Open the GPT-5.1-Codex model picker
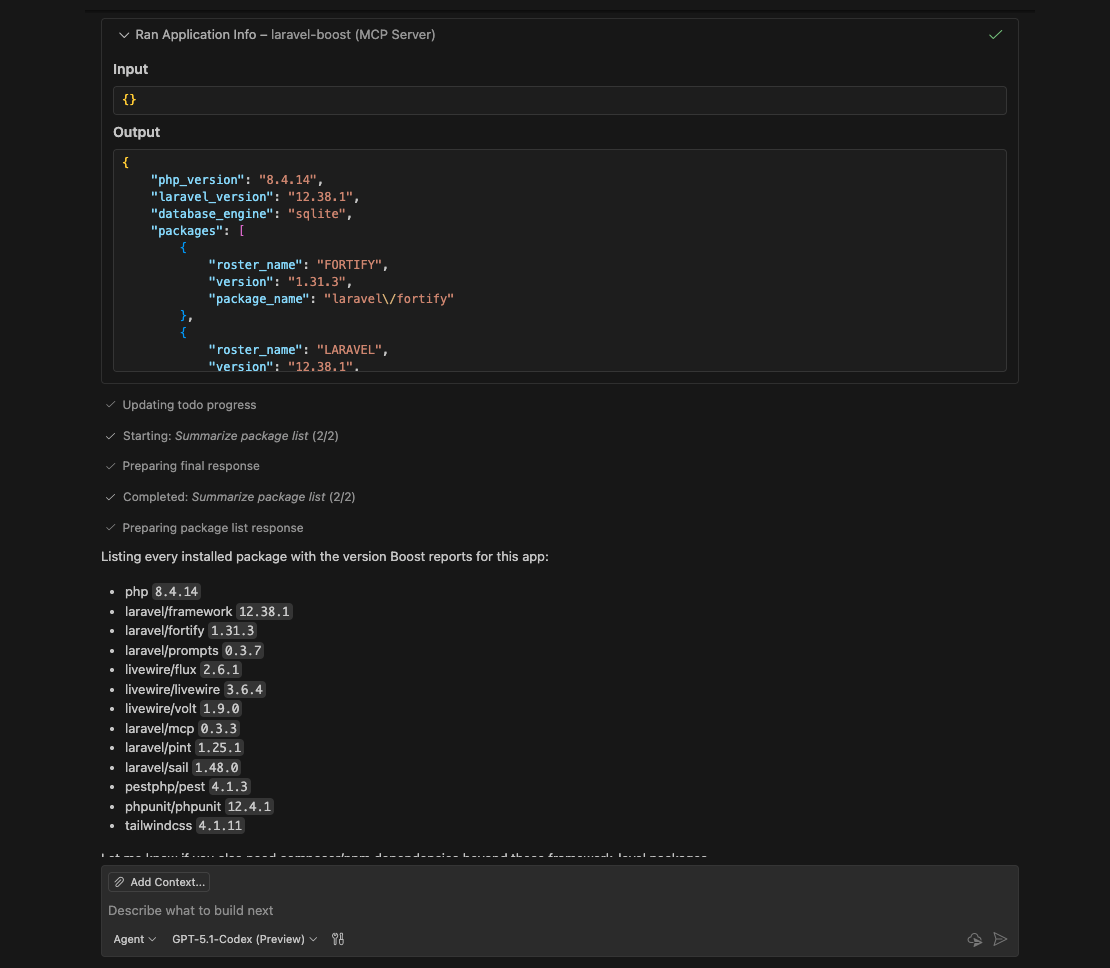Screen dimensions: 1110x968 pos(243,939)
